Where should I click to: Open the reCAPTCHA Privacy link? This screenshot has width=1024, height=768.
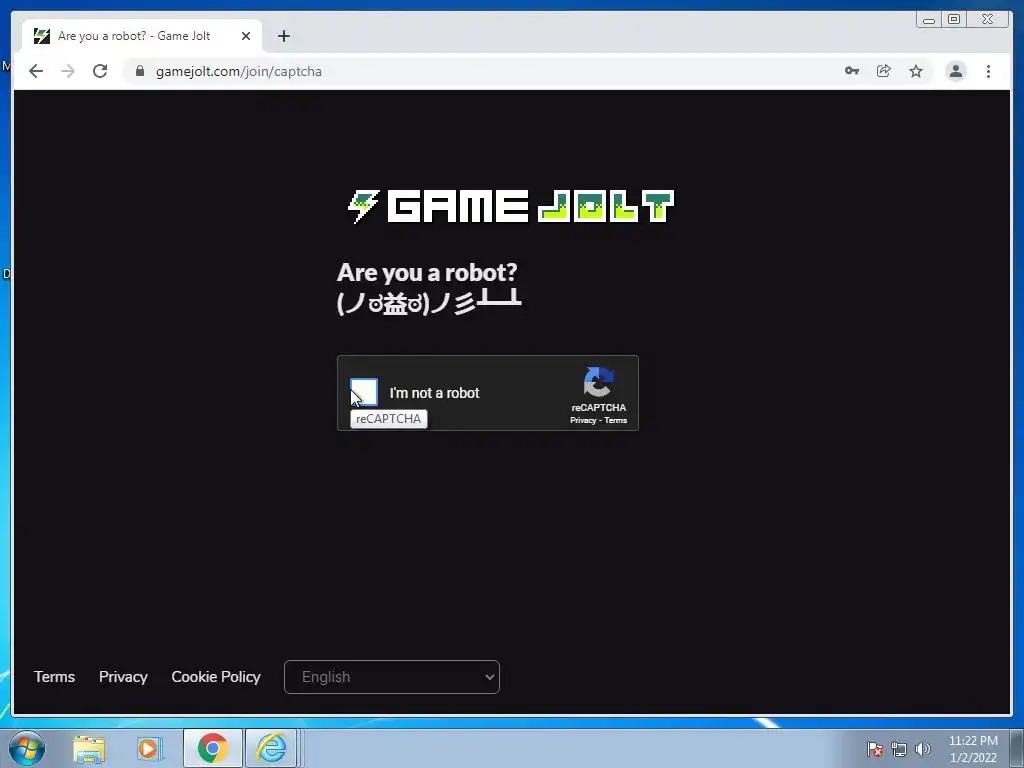(583, 421)
